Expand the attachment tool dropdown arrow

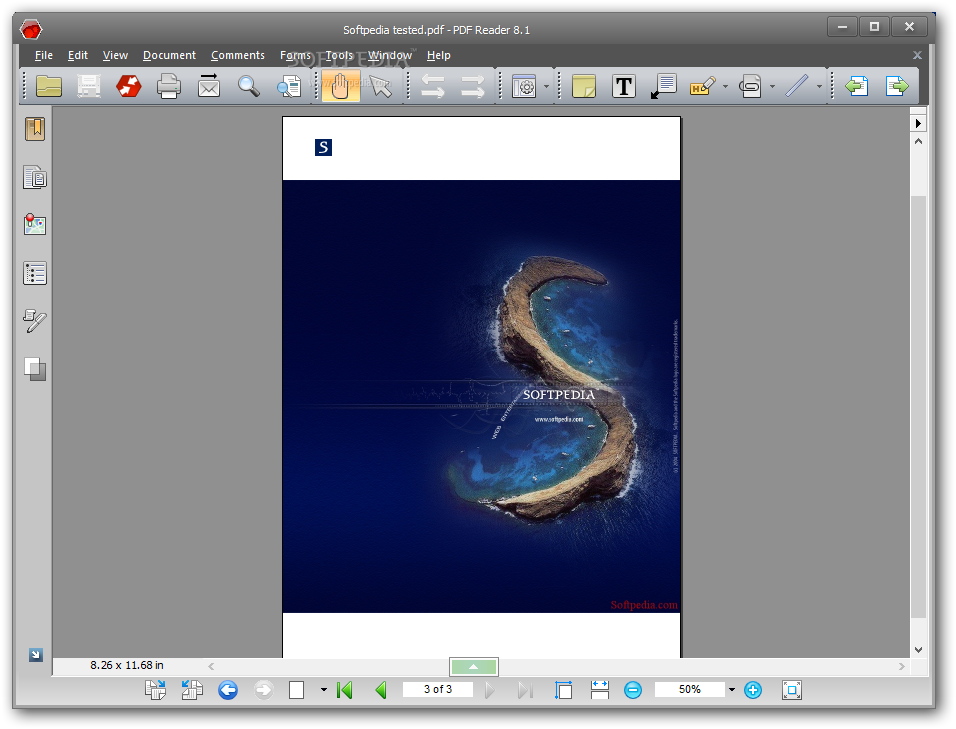point(772,87)
